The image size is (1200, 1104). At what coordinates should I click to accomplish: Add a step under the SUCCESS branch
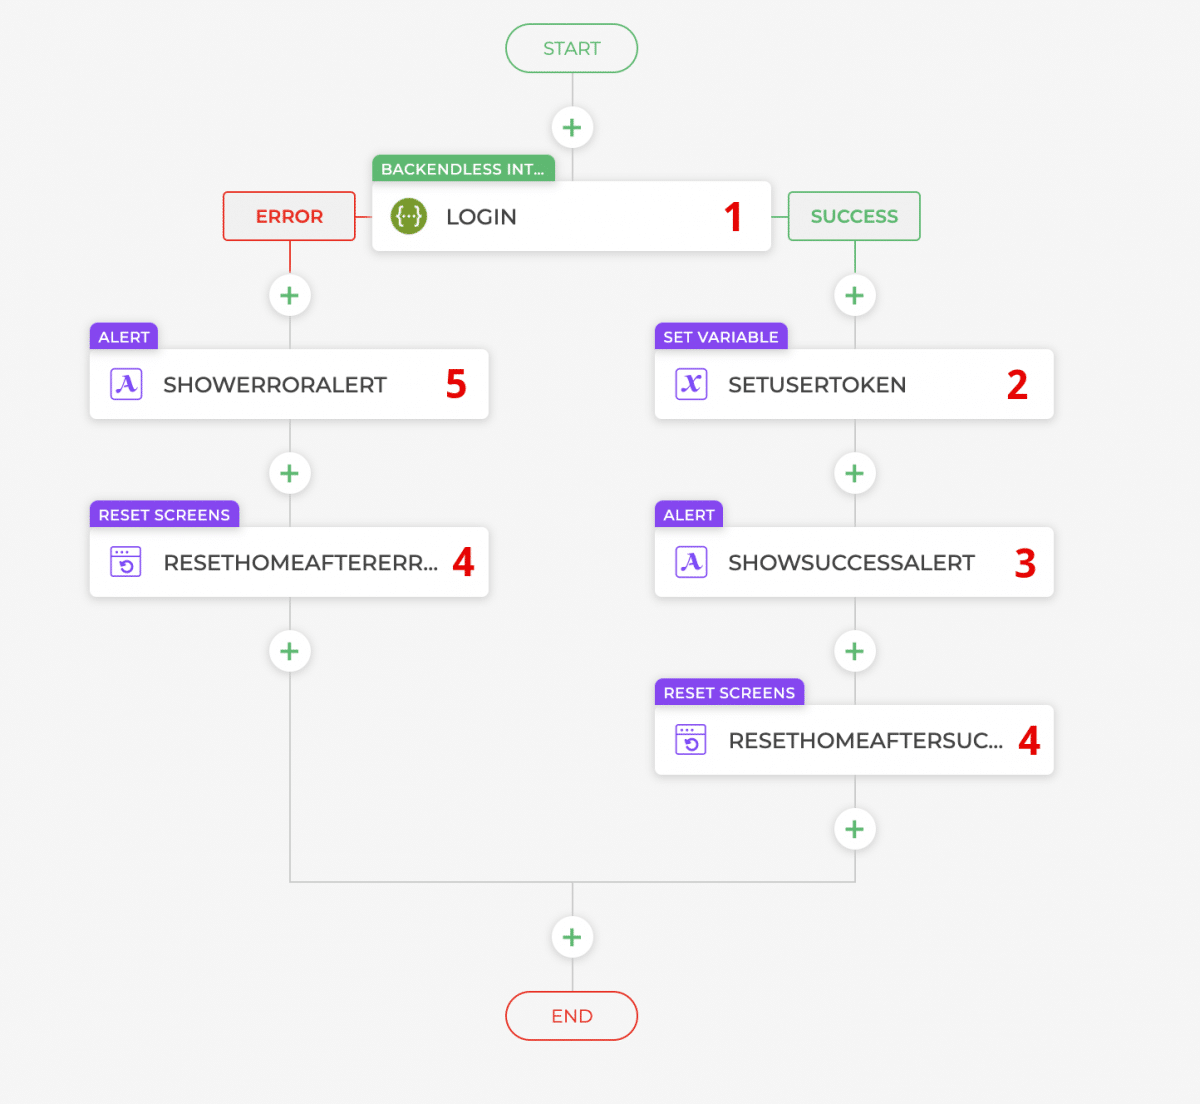point(854,295)
